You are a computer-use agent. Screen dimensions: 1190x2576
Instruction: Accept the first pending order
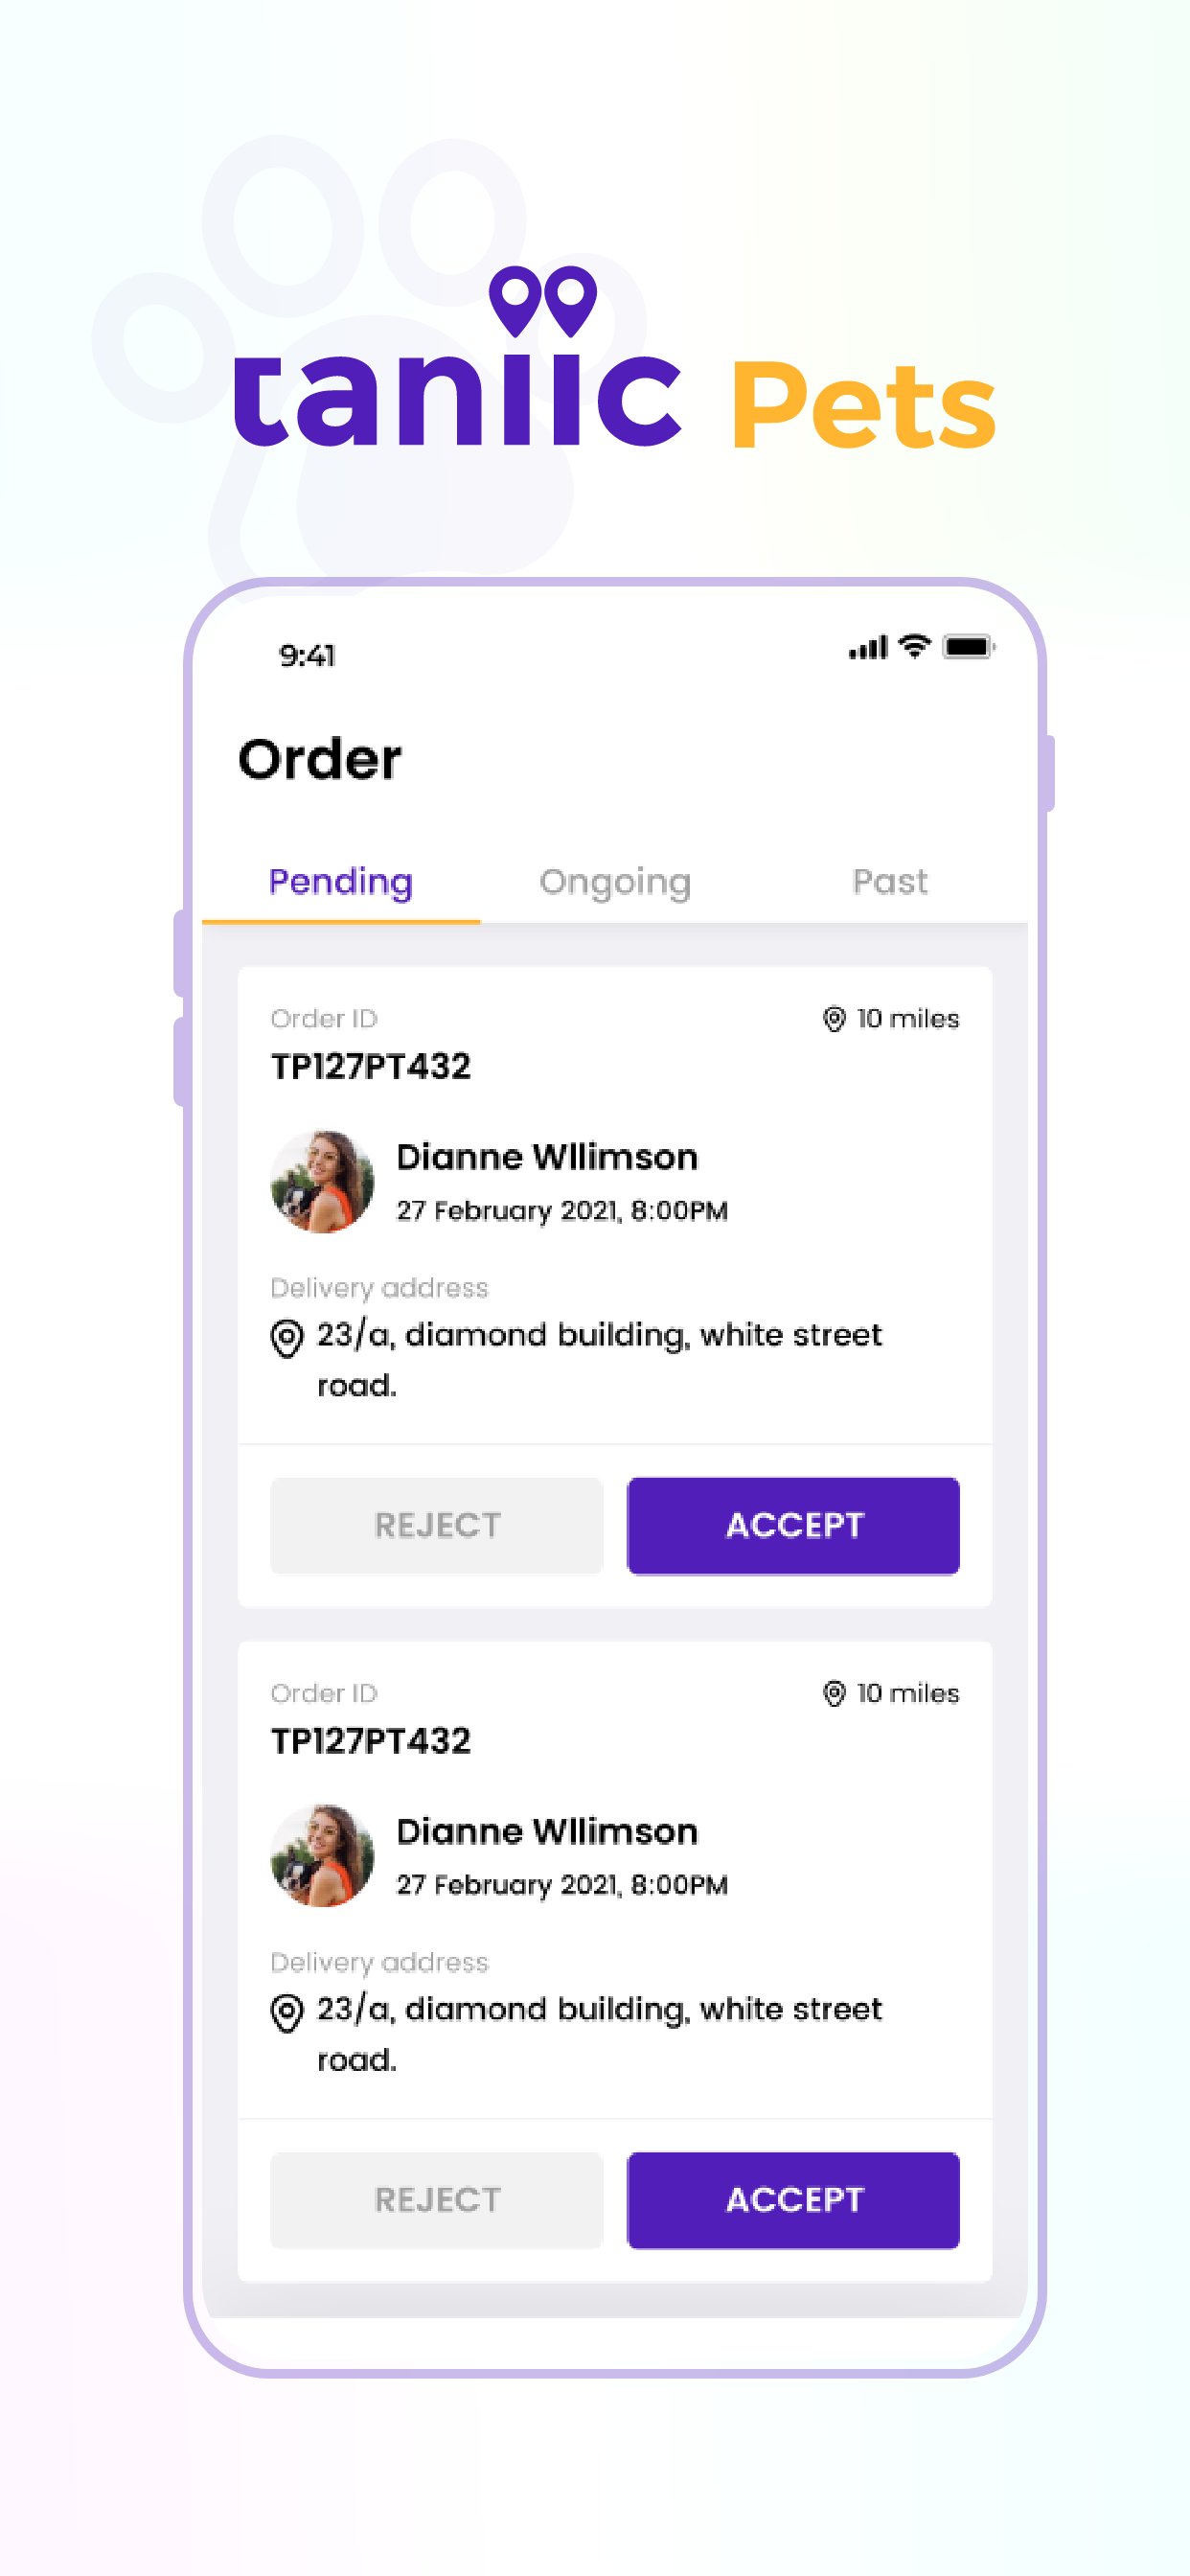[793, 1525]
